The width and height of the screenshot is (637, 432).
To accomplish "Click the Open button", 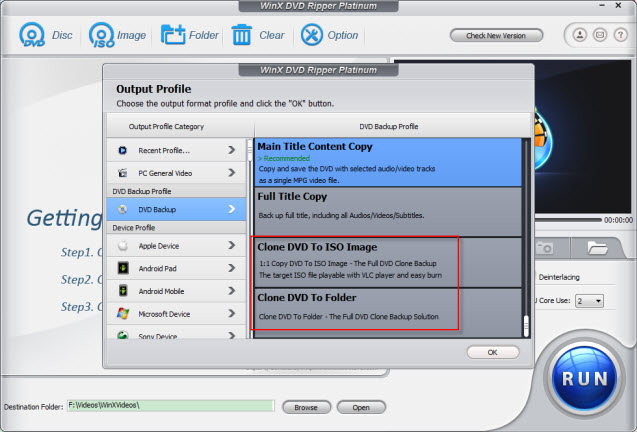I will (x=361, y=407).
